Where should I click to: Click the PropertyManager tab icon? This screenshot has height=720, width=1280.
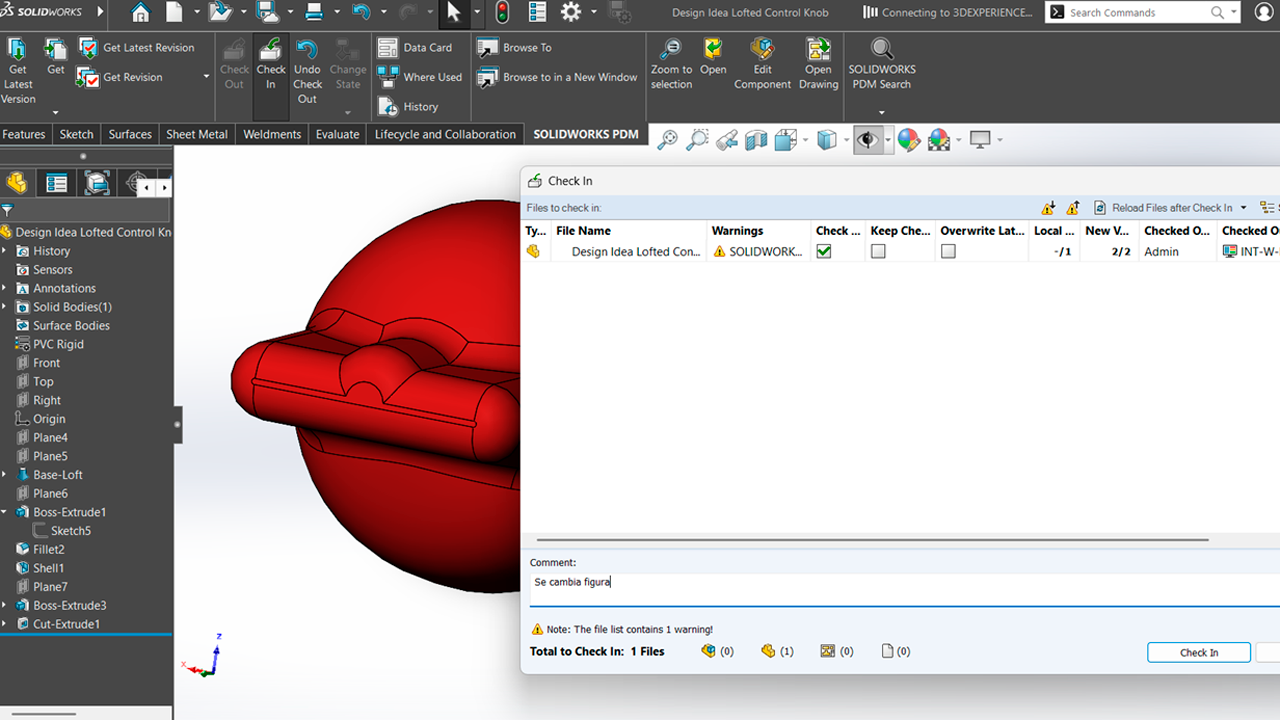coord(56,183)
